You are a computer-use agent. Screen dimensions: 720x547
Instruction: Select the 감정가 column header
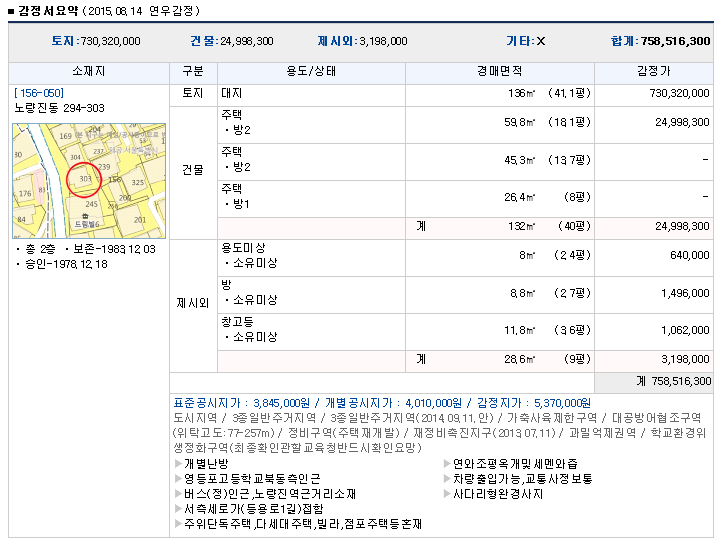click(654, 71)
